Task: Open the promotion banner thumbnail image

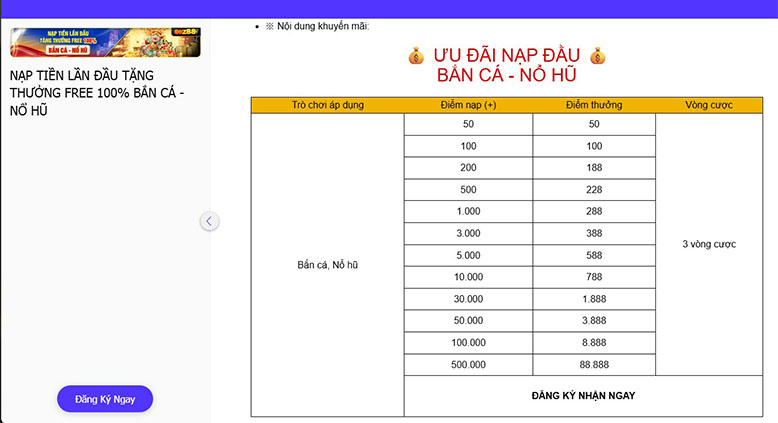Action: click(x=105, y=41)
